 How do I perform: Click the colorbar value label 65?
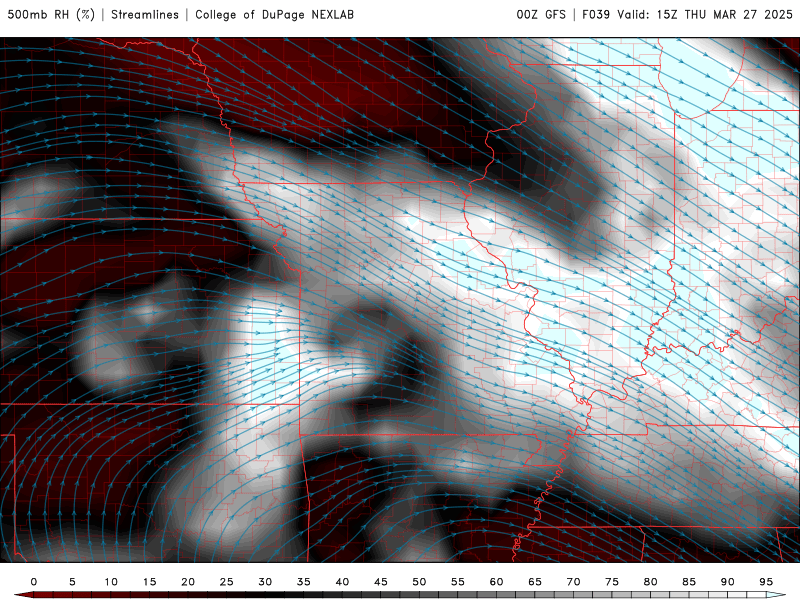(535, 582)
